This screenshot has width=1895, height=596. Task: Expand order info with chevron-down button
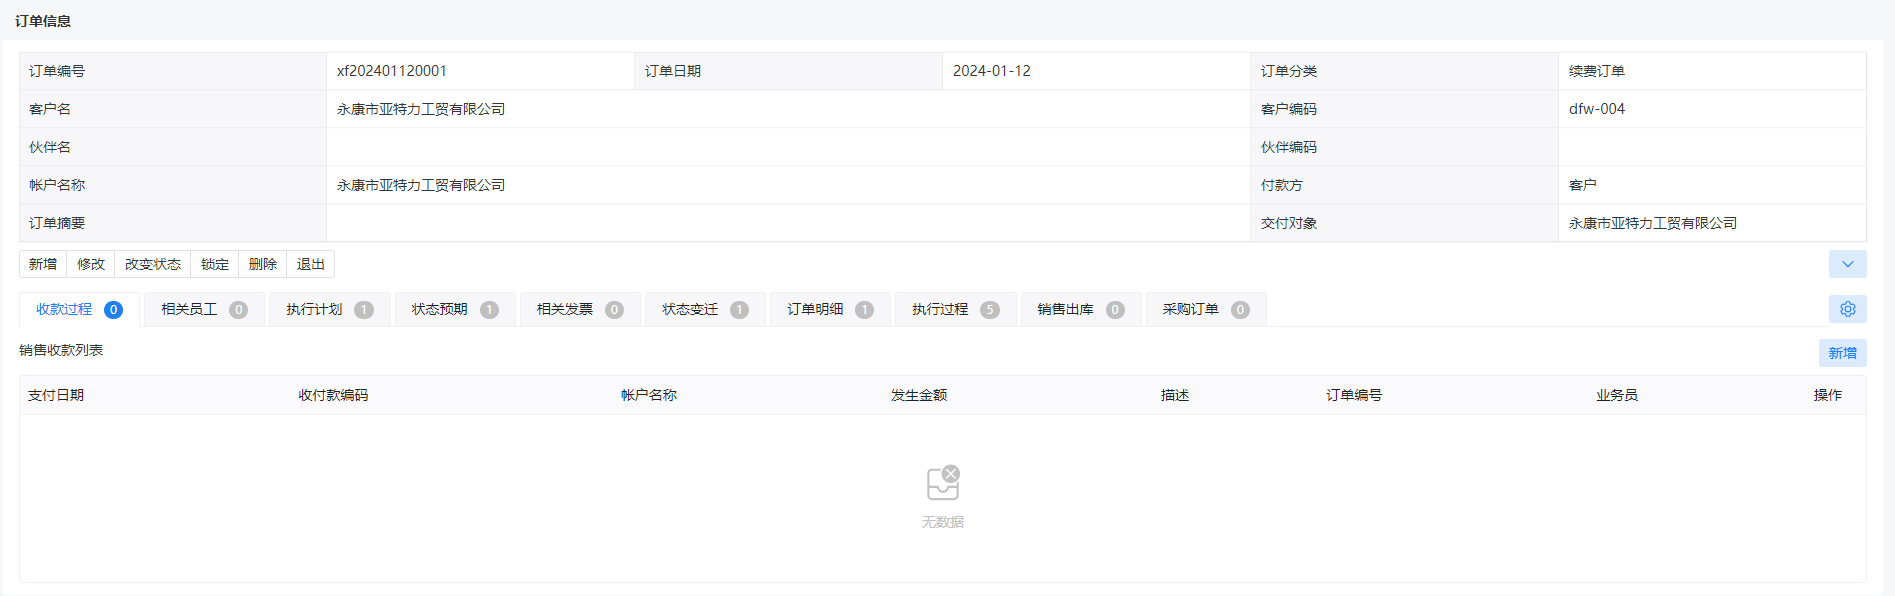(x=1847, y=264)
